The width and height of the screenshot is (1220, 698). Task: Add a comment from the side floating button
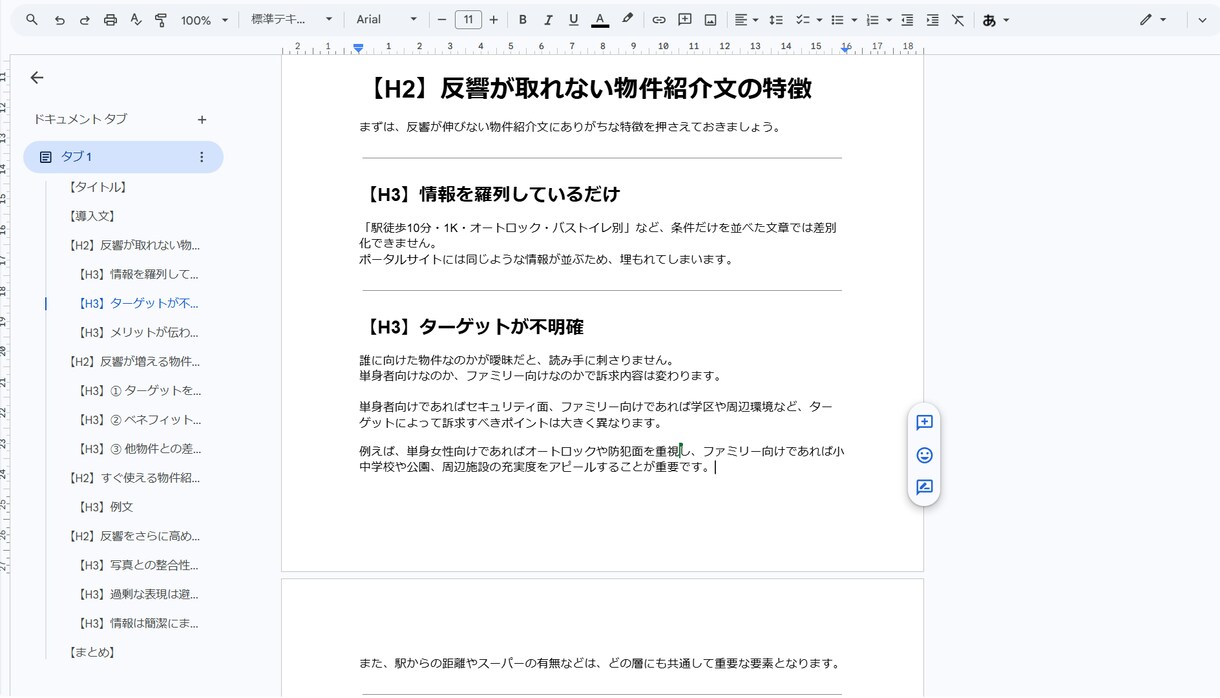pos(924,423)
